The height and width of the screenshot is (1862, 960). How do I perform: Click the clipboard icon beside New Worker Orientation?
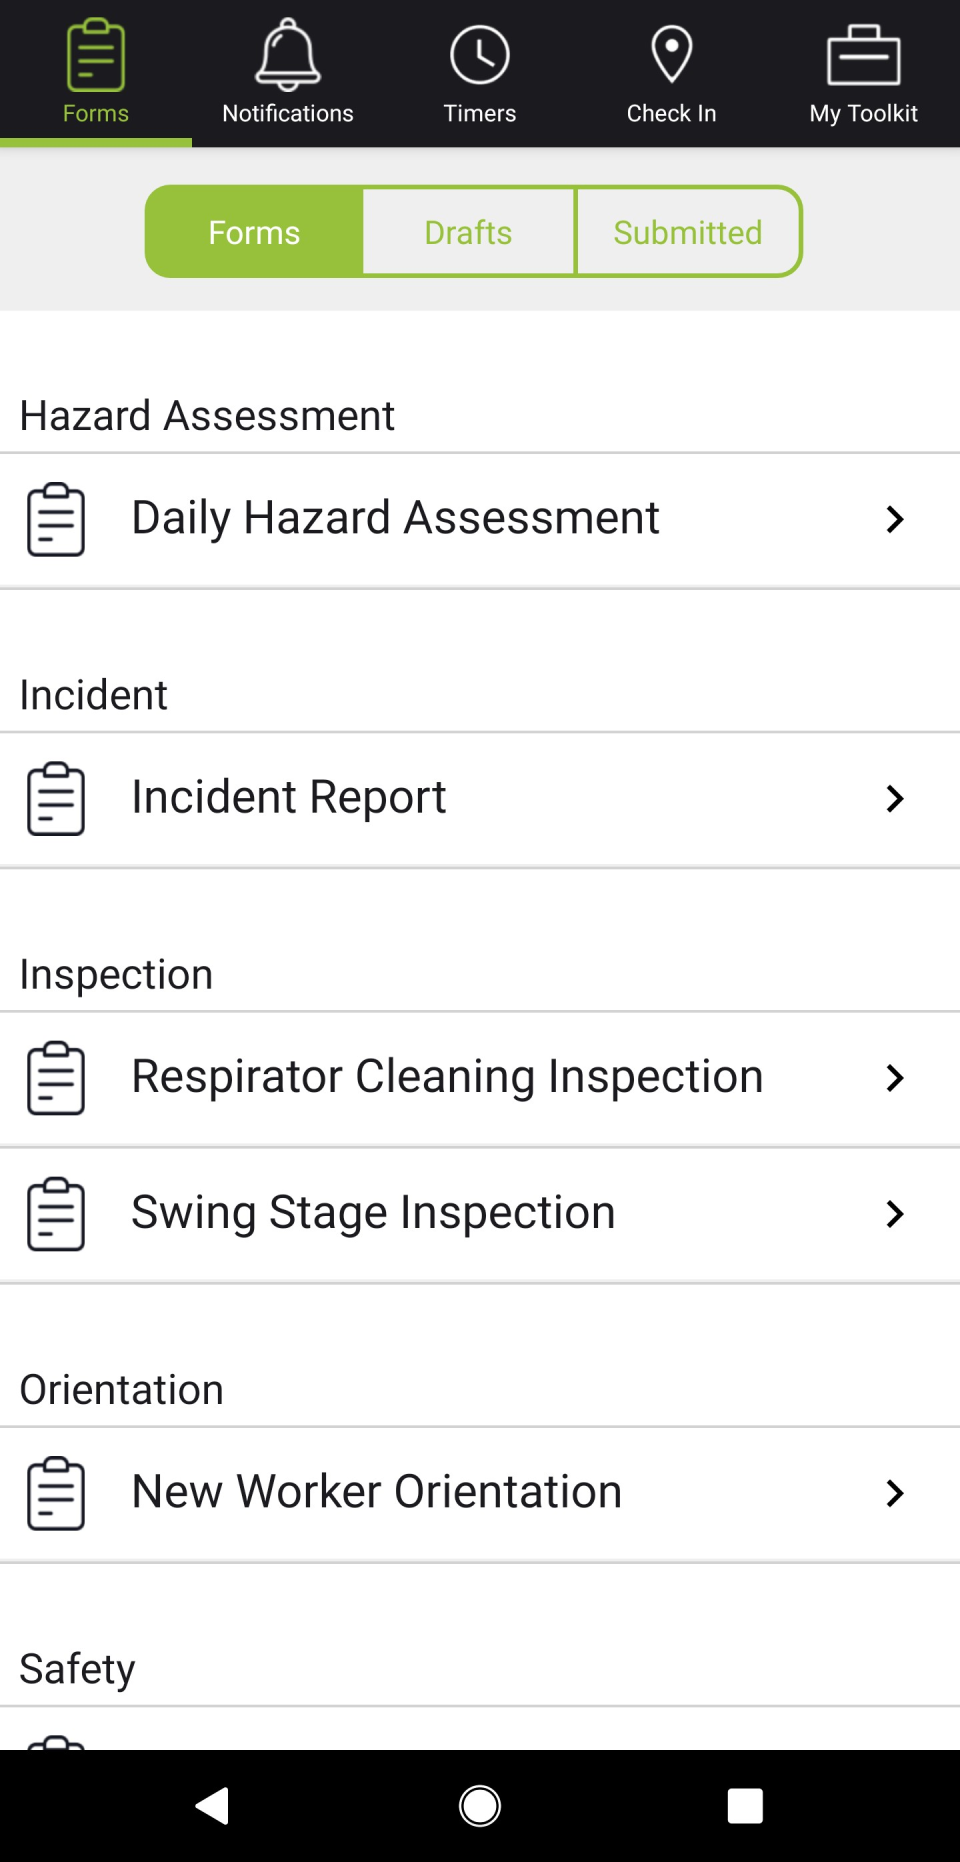click(55, 1493)
